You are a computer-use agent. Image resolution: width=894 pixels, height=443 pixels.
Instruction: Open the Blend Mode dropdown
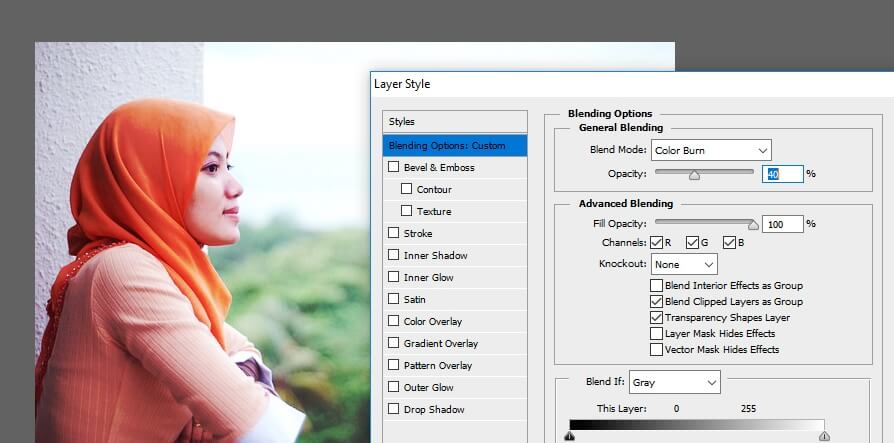tap(710, 151)
